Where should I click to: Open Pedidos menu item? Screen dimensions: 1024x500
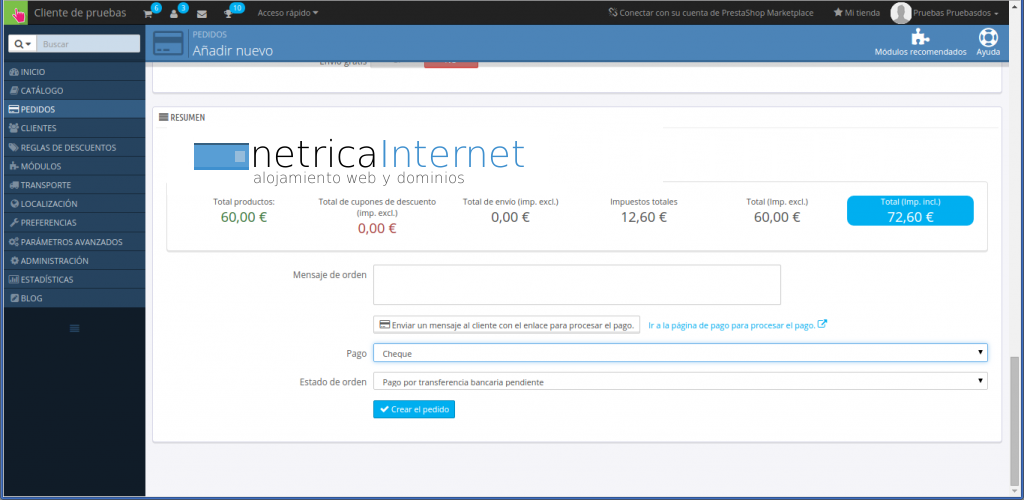[74, 110]
